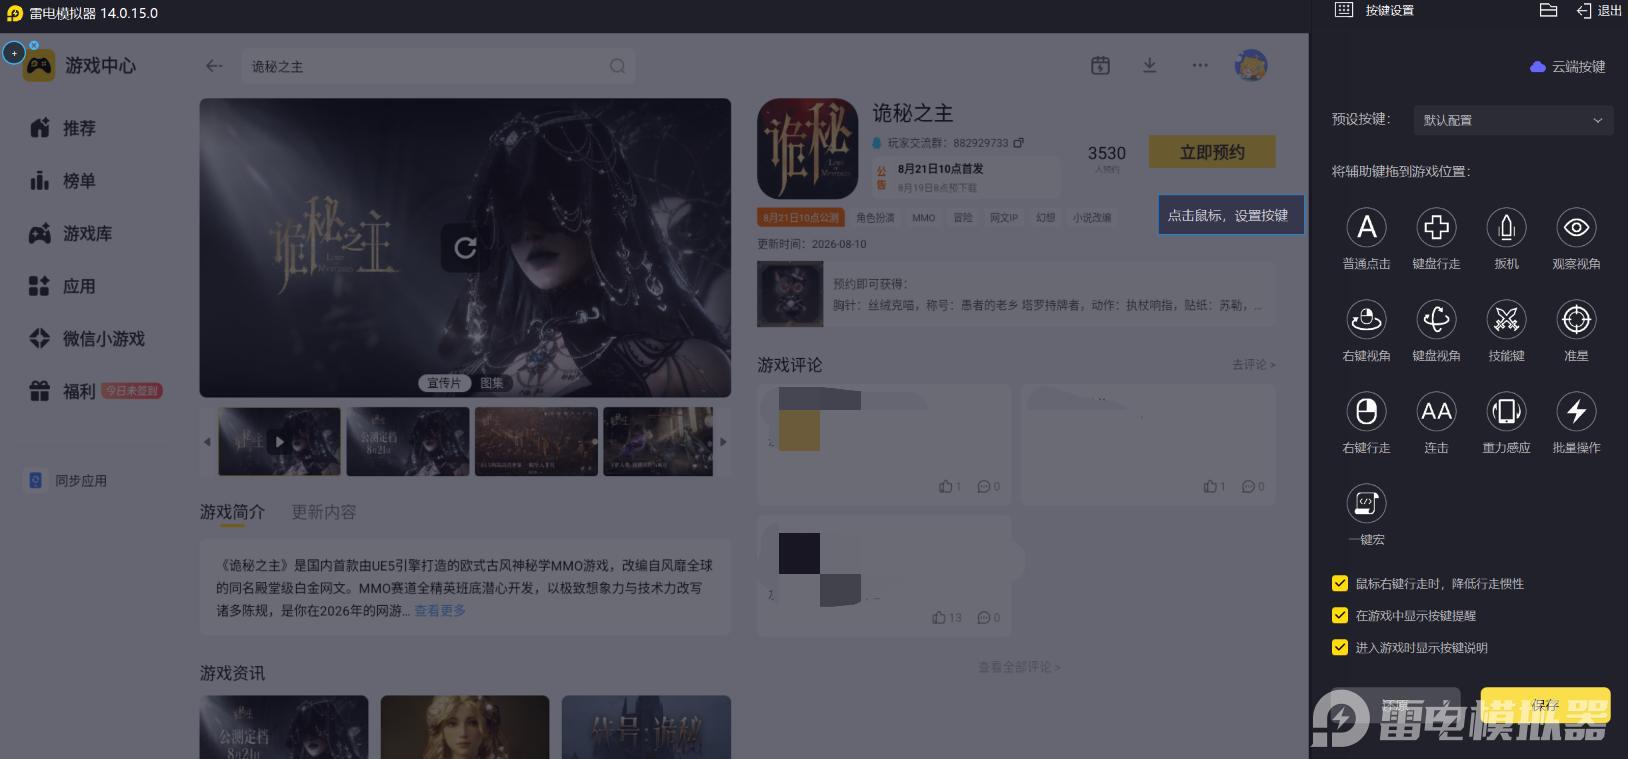Open the three-dot more menu
Screen dimensions: 1628x759
(1200, 66)
